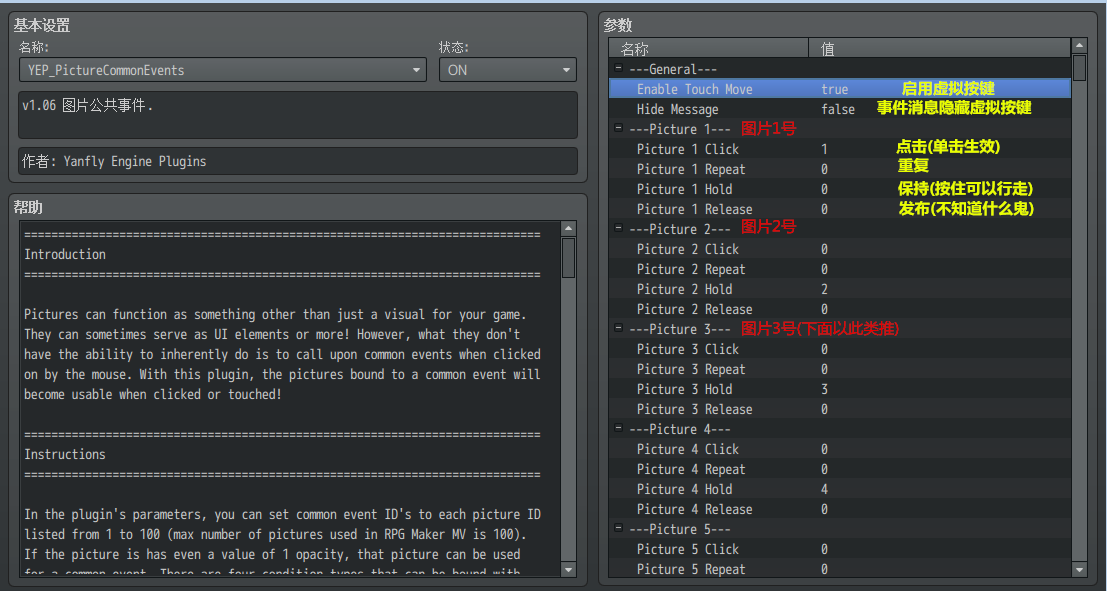Collapse the ---Picture 2--- parameter group

(x=619, y=229)
